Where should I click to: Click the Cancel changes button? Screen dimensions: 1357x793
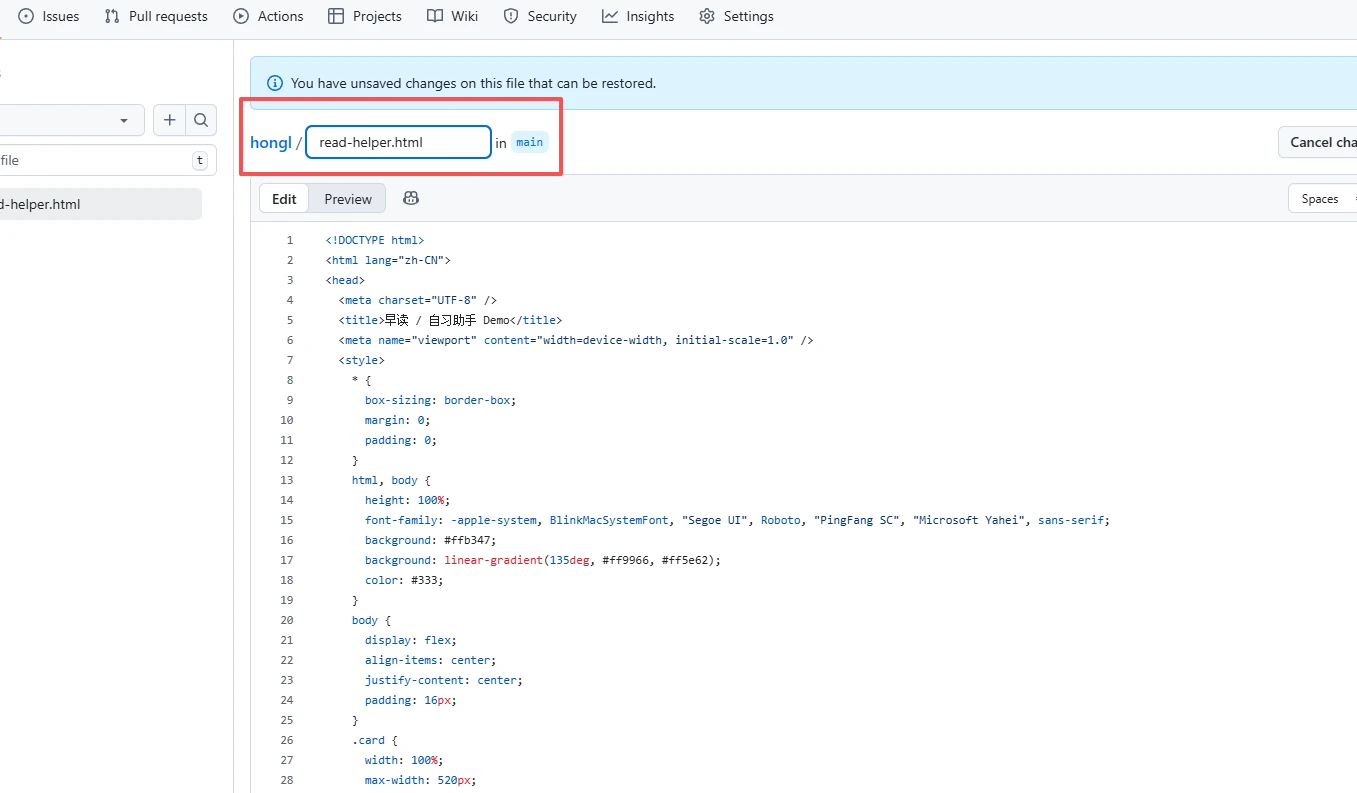(x=1320, y=142)
